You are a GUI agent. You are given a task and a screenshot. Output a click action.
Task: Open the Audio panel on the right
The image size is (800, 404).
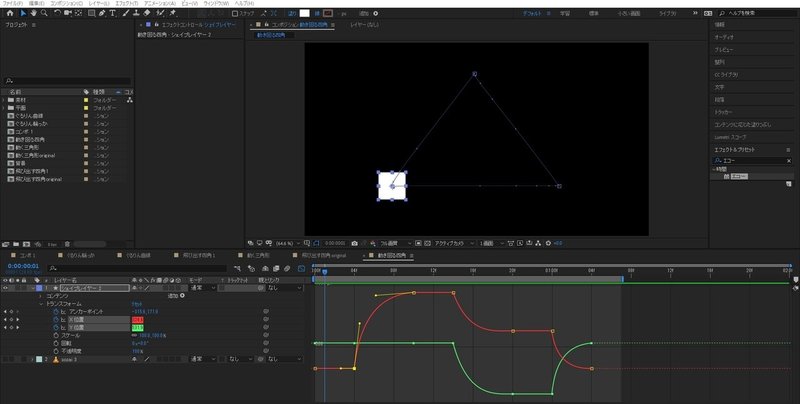click(x=723, y=37)
